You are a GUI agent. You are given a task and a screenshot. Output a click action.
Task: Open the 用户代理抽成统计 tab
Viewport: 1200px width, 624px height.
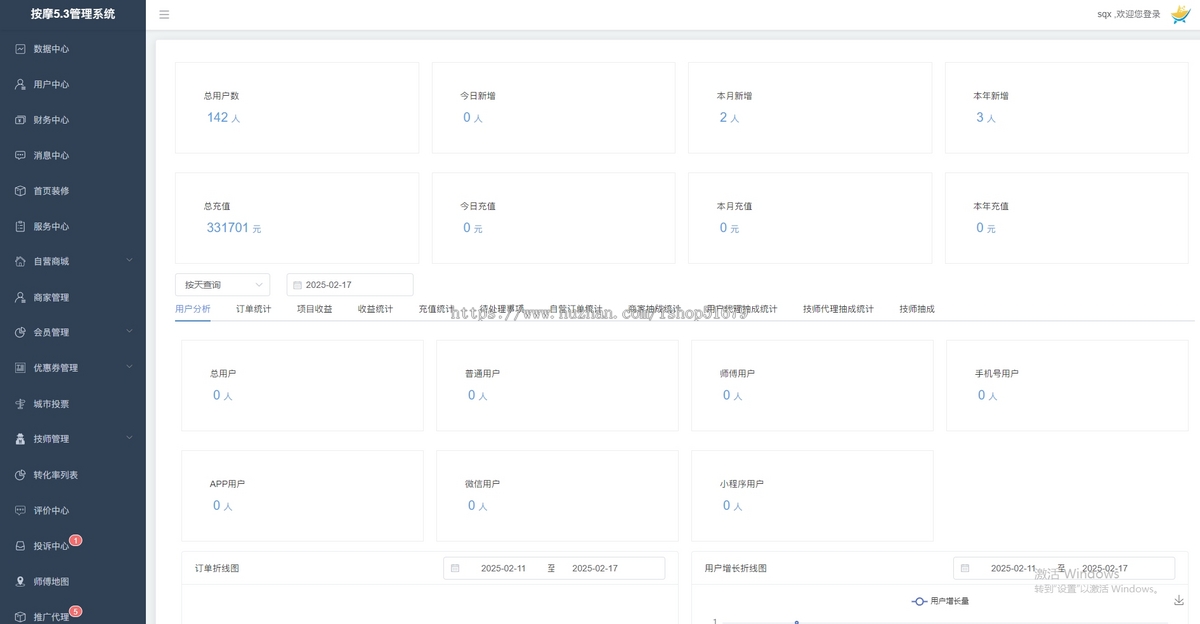[741, 309]
